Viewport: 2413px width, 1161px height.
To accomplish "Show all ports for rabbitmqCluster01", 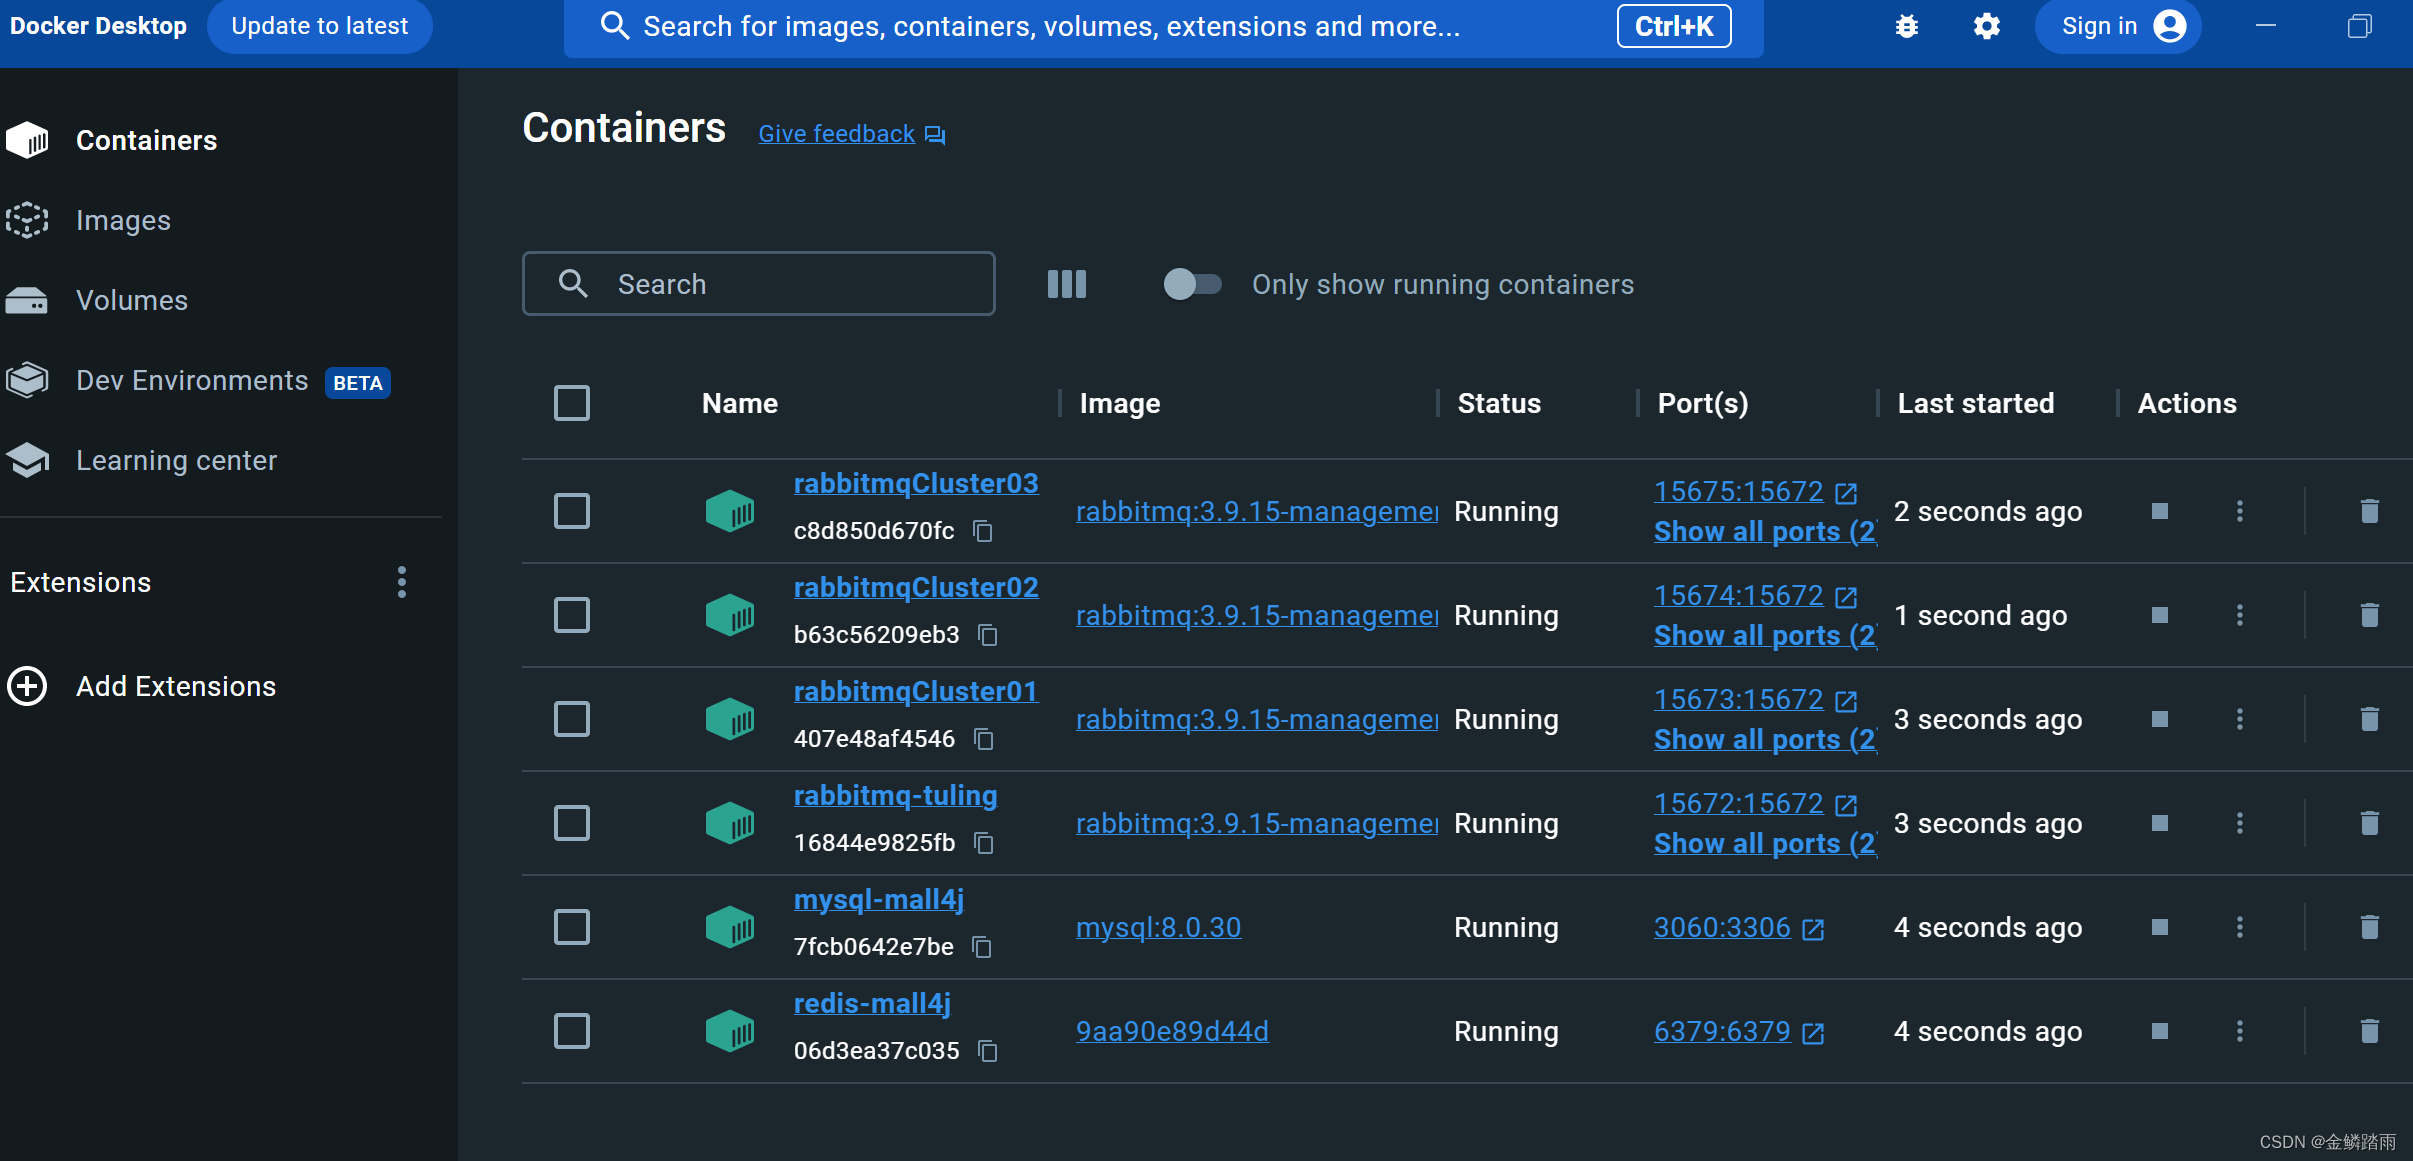I will (1765, 740).
